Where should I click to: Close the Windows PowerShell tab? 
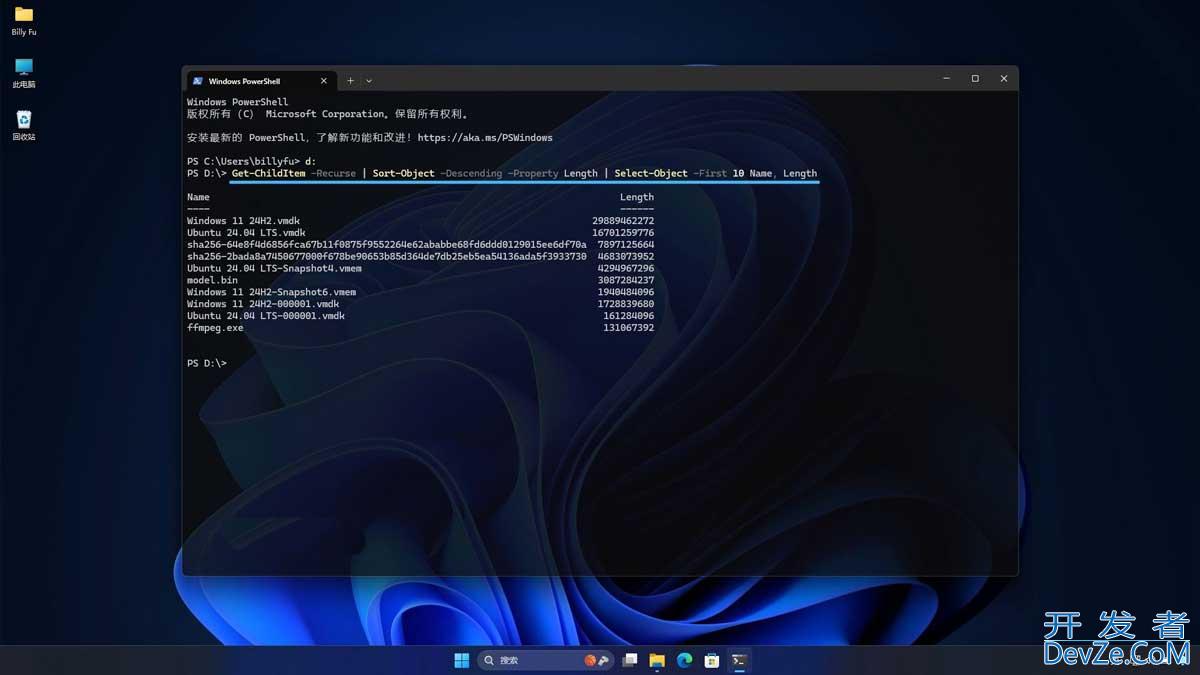coord(324,81)
